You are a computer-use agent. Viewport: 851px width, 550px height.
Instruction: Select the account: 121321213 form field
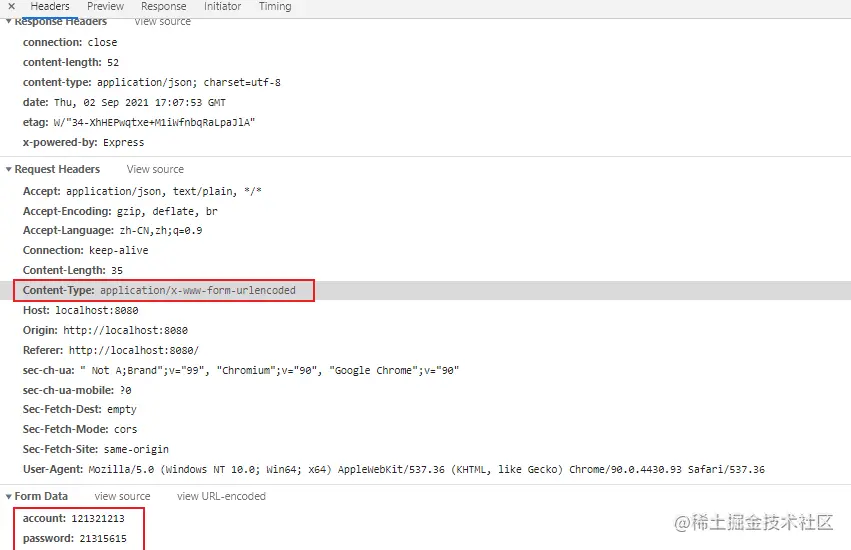[x=74, y=519]
